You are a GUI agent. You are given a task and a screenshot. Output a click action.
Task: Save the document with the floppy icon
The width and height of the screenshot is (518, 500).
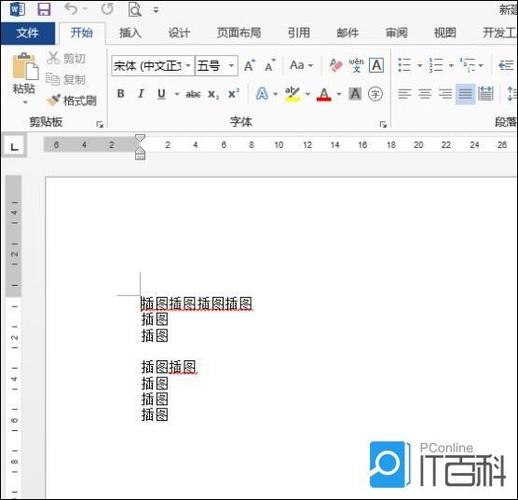[44, 9]
